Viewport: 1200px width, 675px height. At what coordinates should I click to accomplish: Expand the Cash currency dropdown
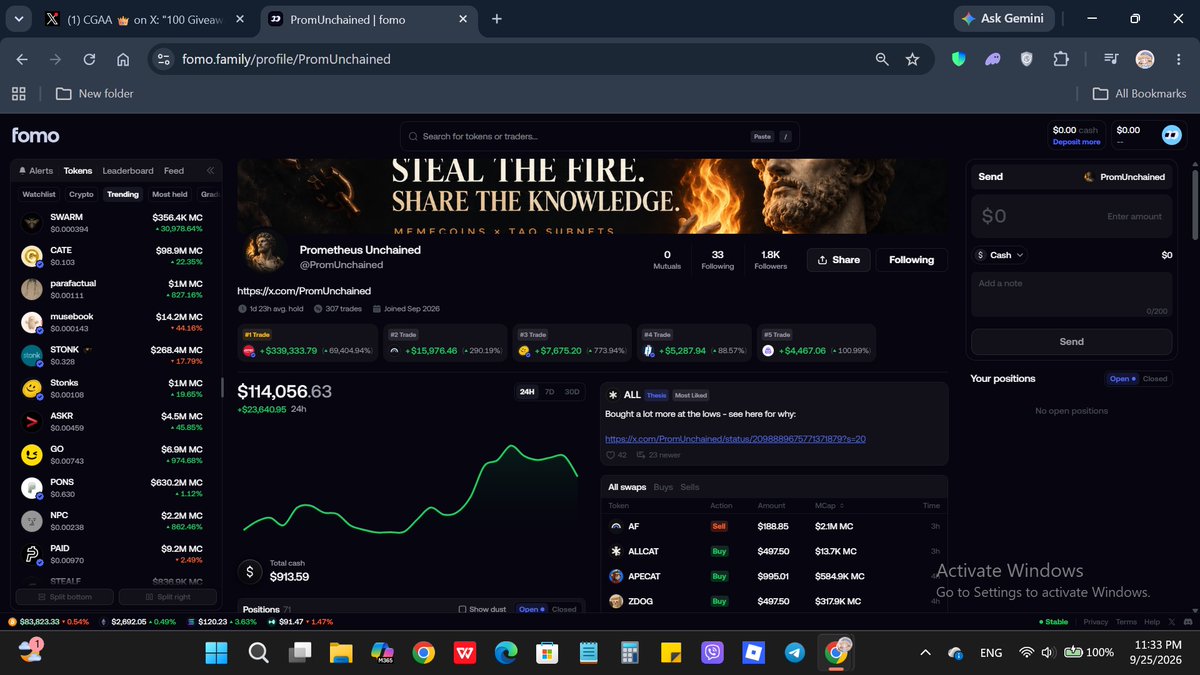(1000, 255)
